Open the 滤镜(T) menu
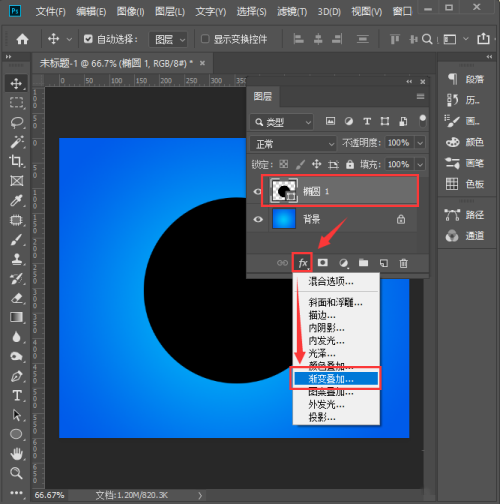Image resolution: width=500 pixels, height=504 pixels. (x=292, y=12)
